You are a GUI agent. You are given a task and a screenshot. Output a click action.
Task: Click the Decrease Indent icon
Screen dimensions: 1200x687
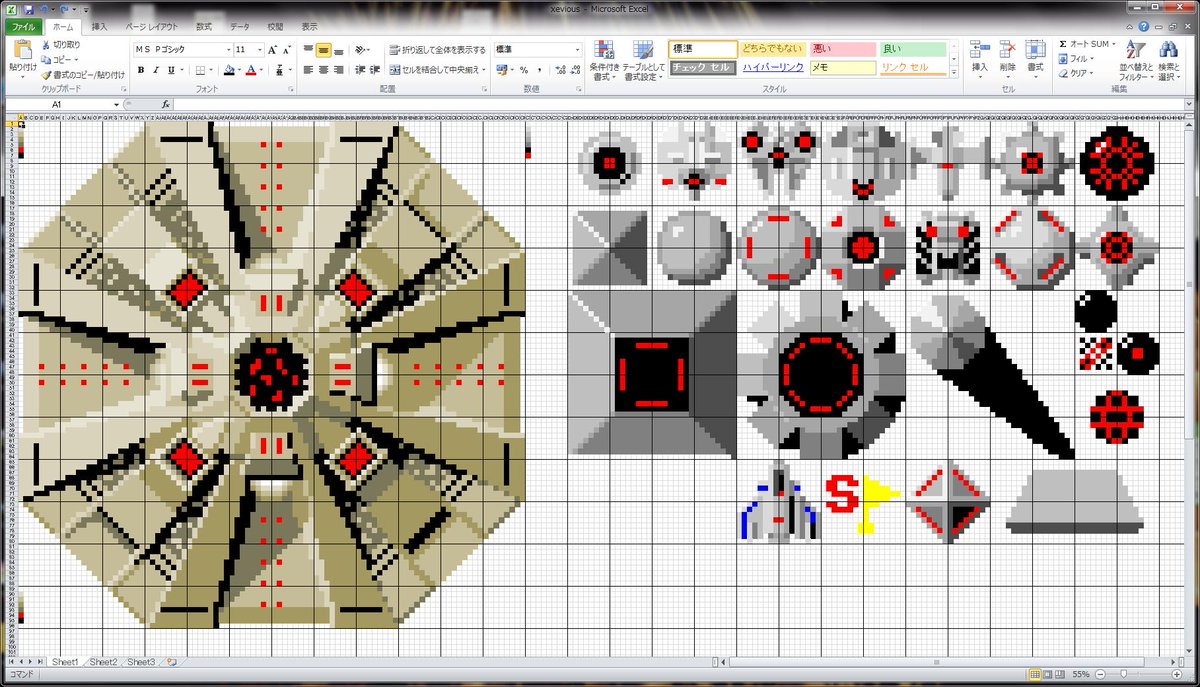359,70
